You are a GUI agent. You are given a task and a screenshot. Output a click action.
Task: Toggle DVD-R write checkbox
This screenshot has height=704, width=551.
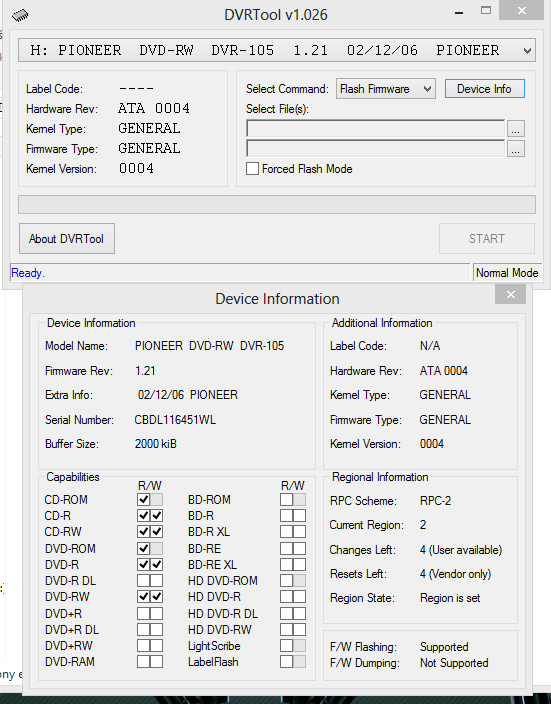pos(156,564)
